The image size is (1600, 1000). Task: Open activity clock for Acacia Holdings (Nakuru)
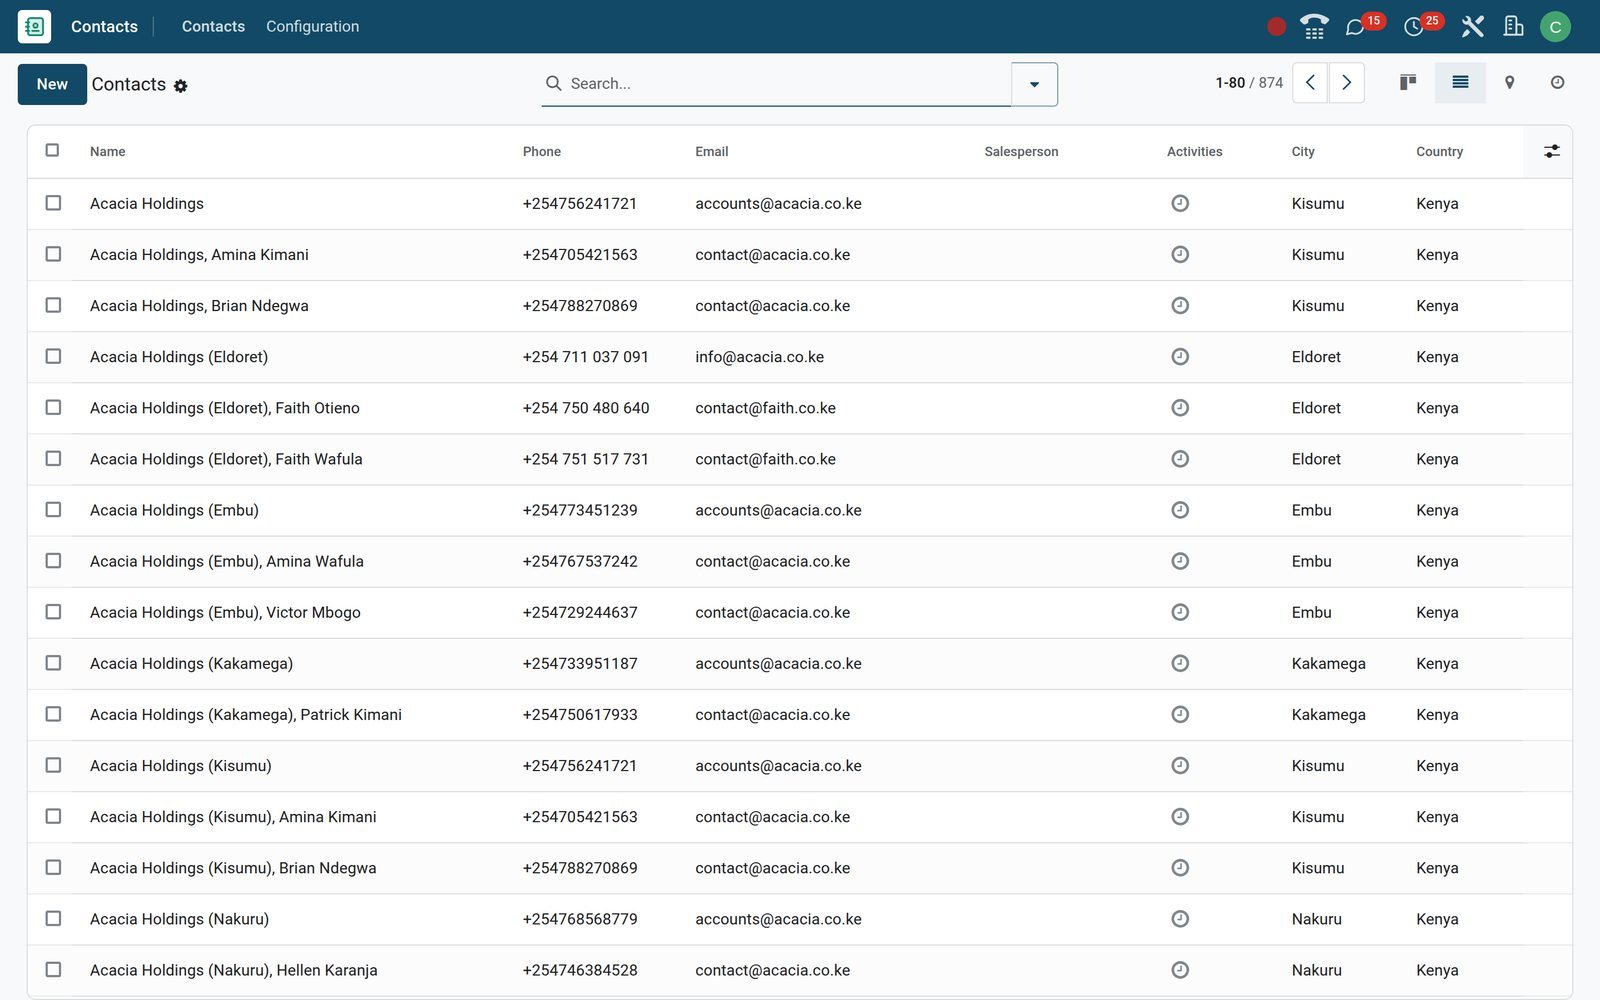1180,919
